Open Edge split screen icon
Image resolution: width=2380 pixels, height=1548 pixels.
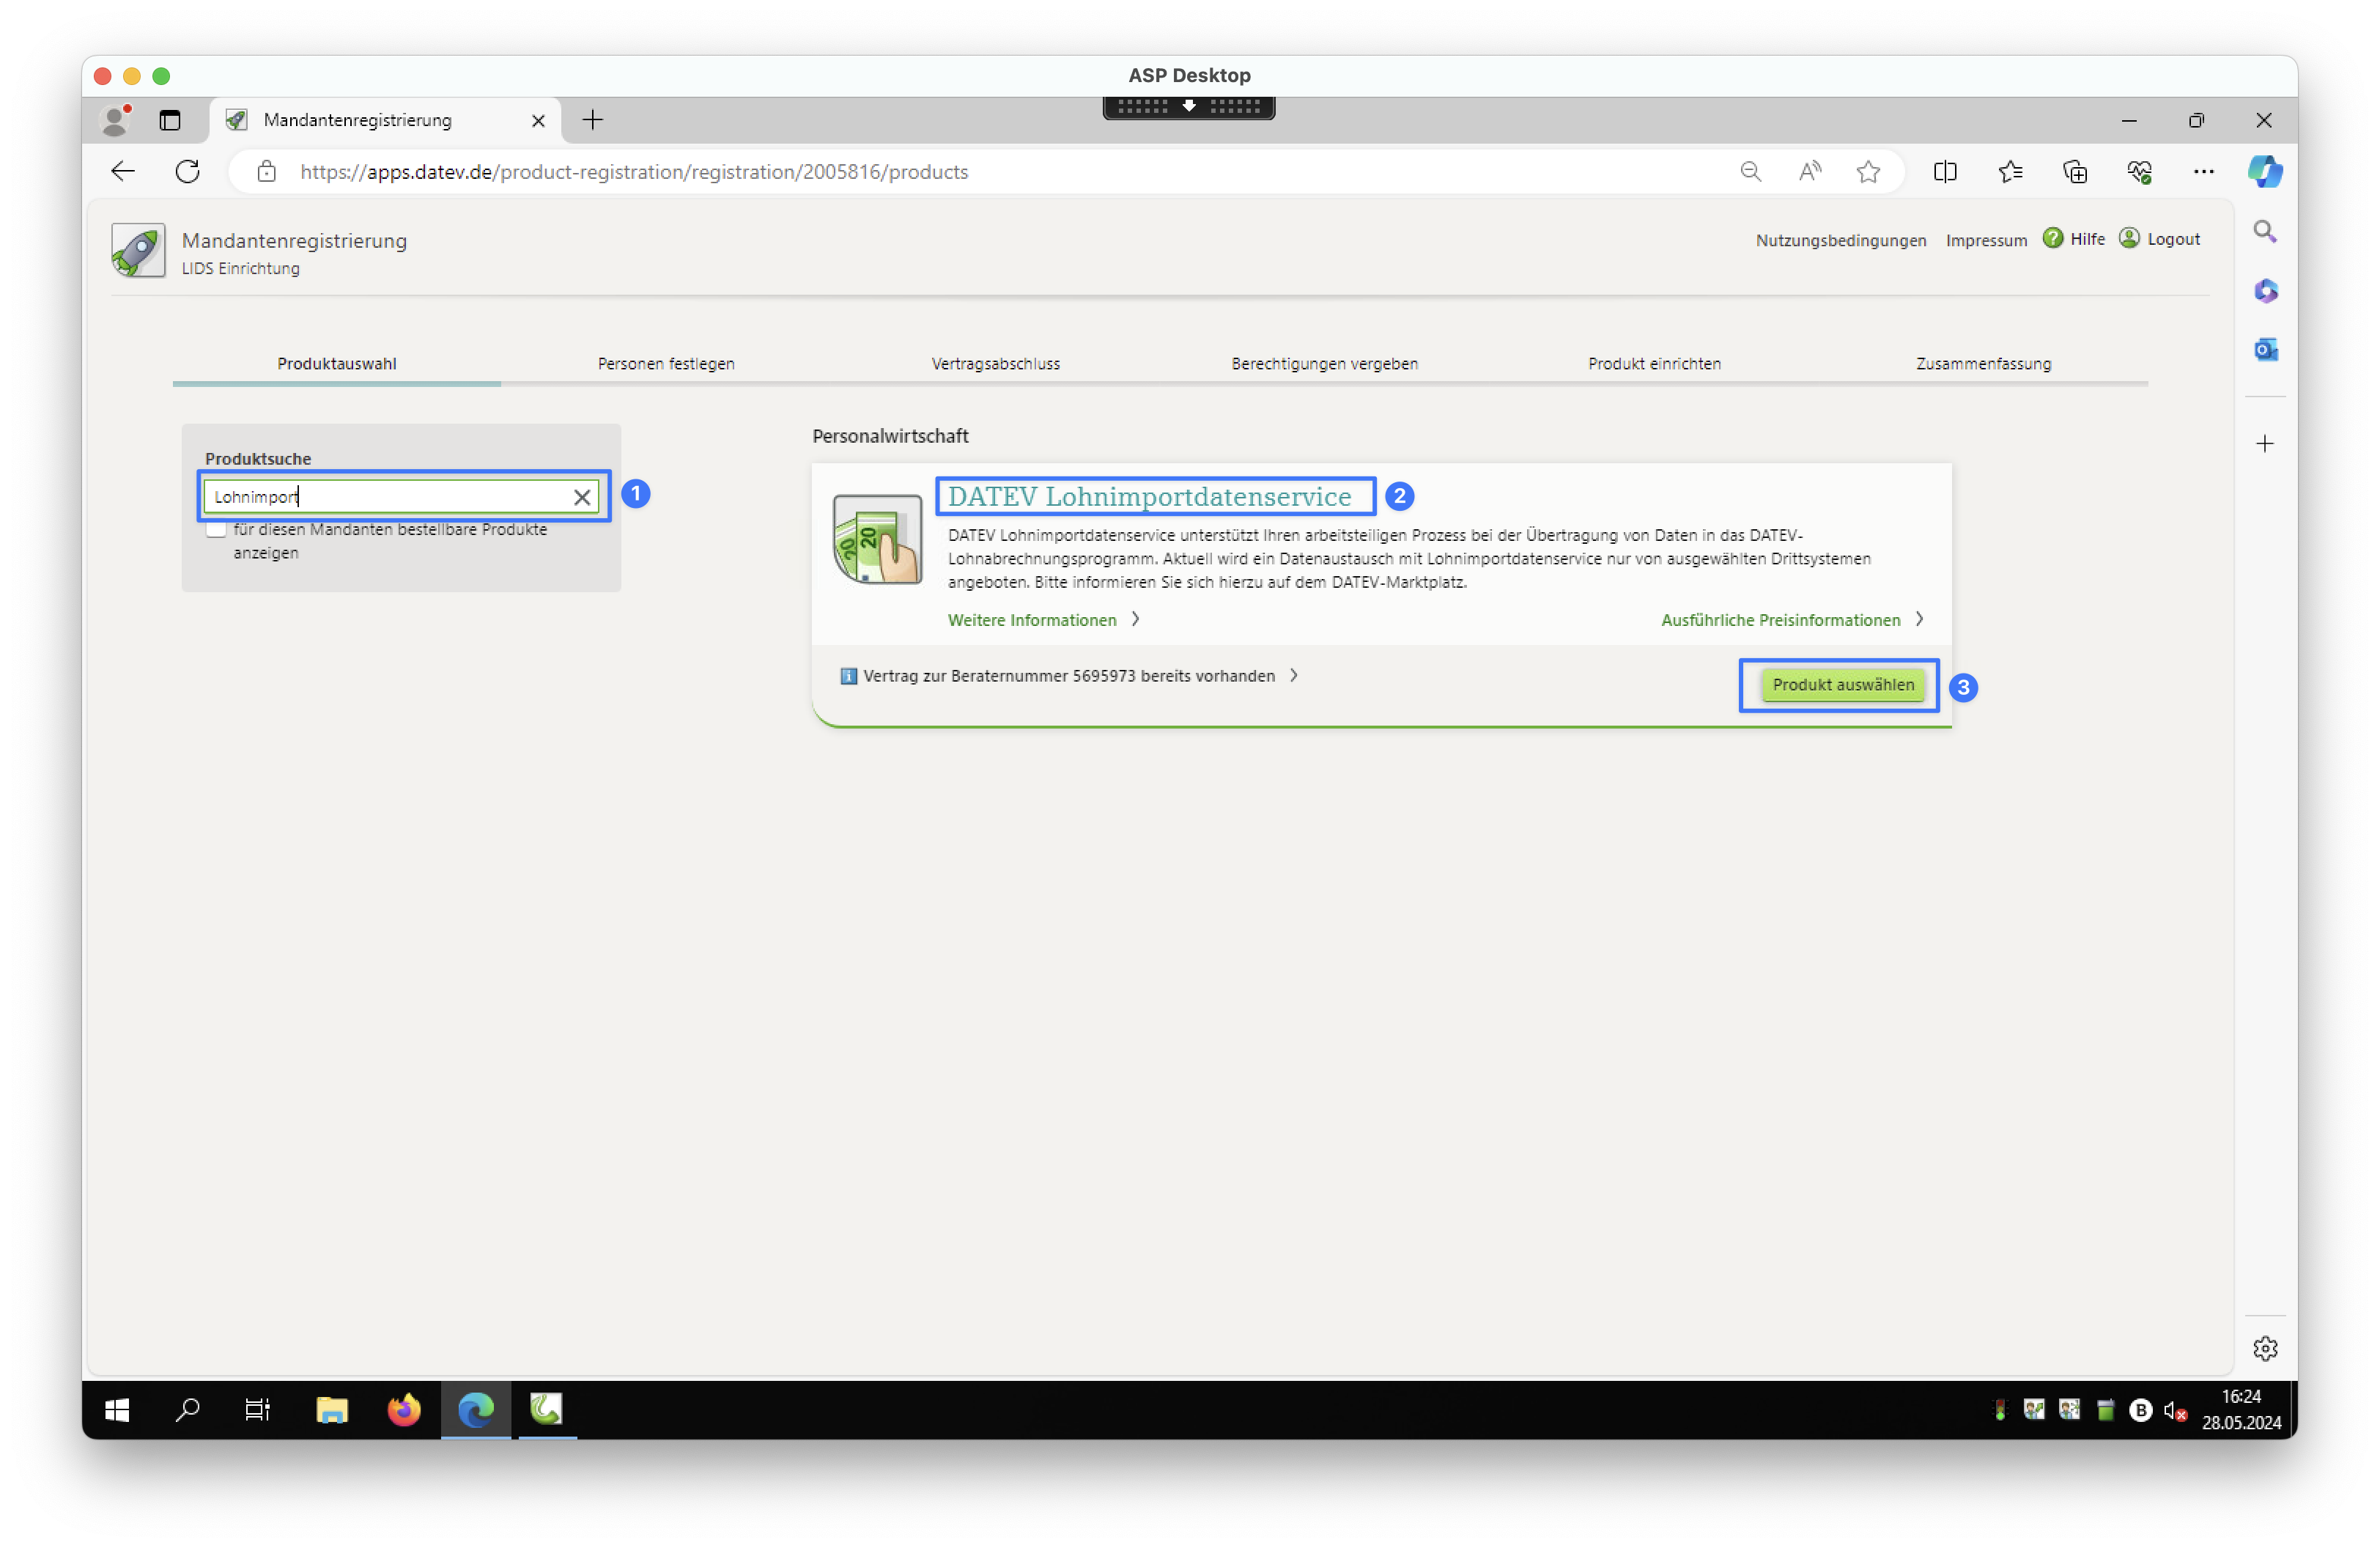click(1945, 172)
